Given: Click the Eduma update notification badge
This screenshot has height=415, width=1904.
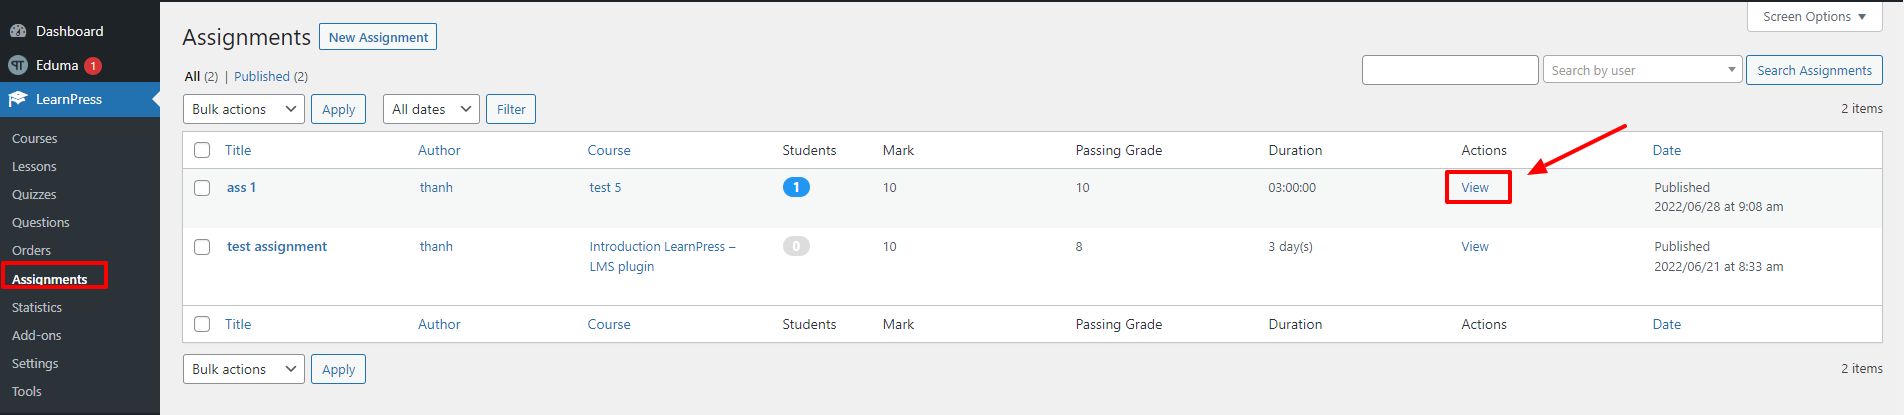Looking at the screenshot, I should (x=93, y=65).
